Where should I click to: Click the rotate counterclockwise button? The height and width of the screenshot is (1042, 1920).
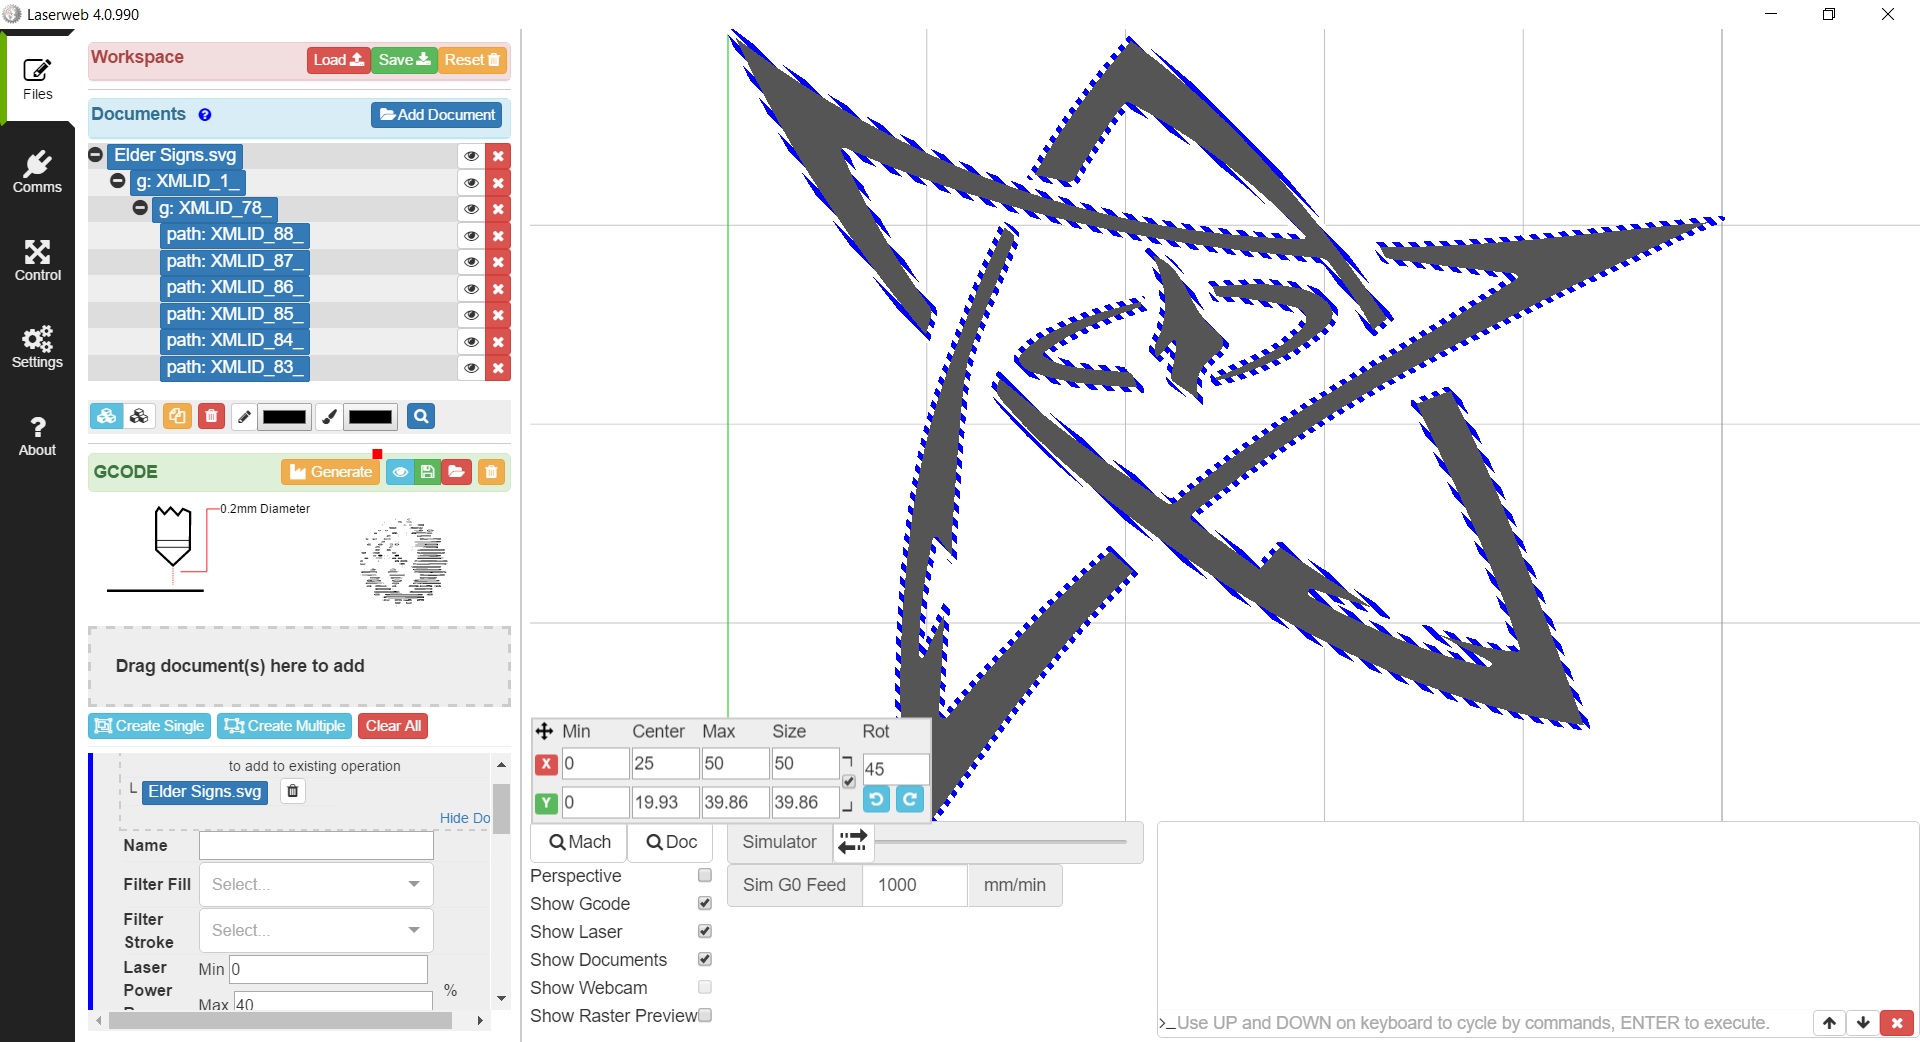(x=876, y=800)
